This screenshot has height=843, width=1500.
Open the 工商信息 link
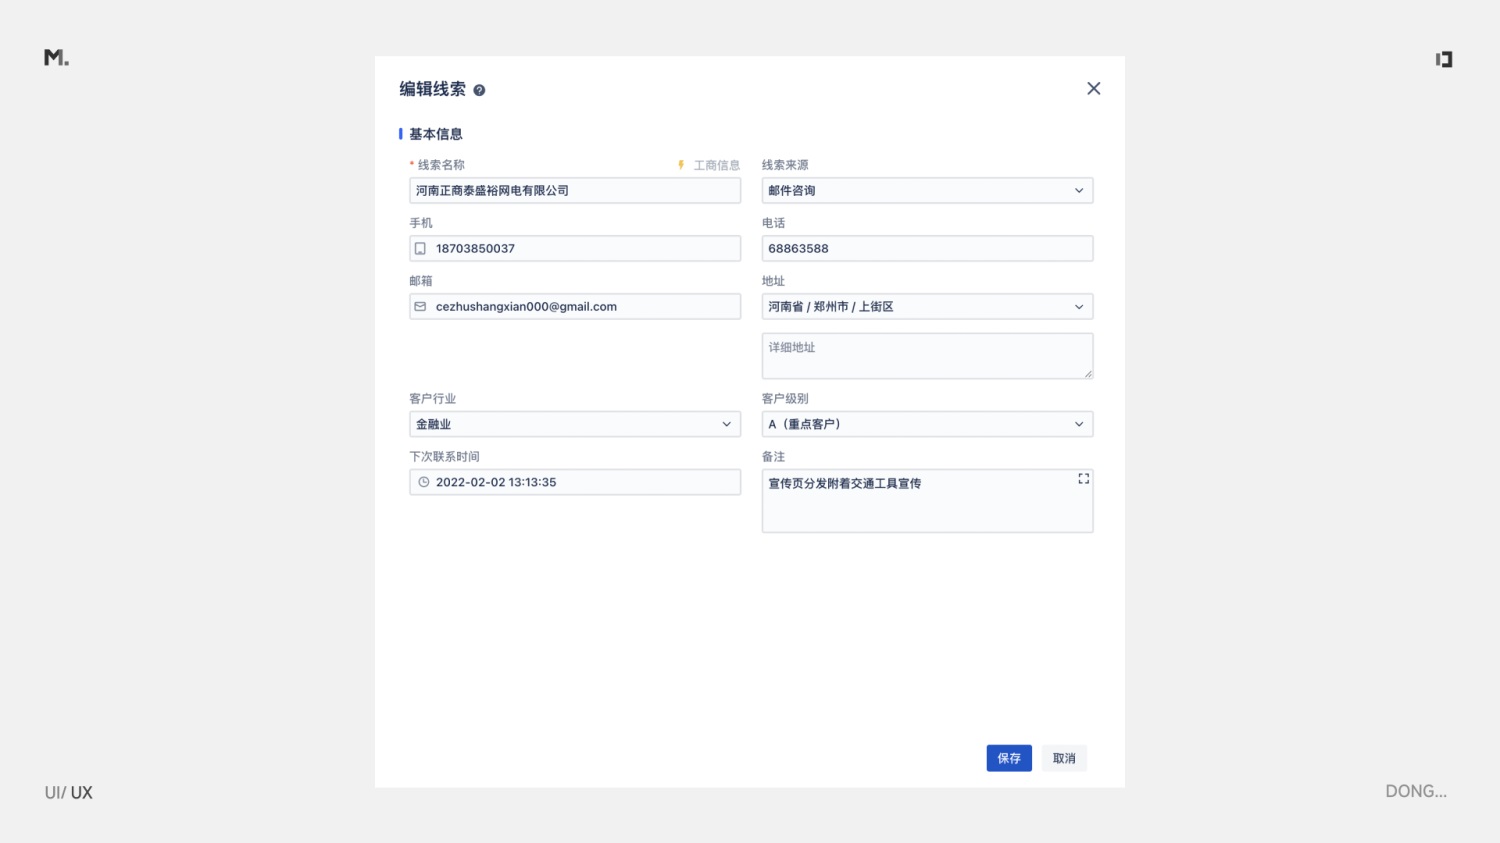(717, 165)
